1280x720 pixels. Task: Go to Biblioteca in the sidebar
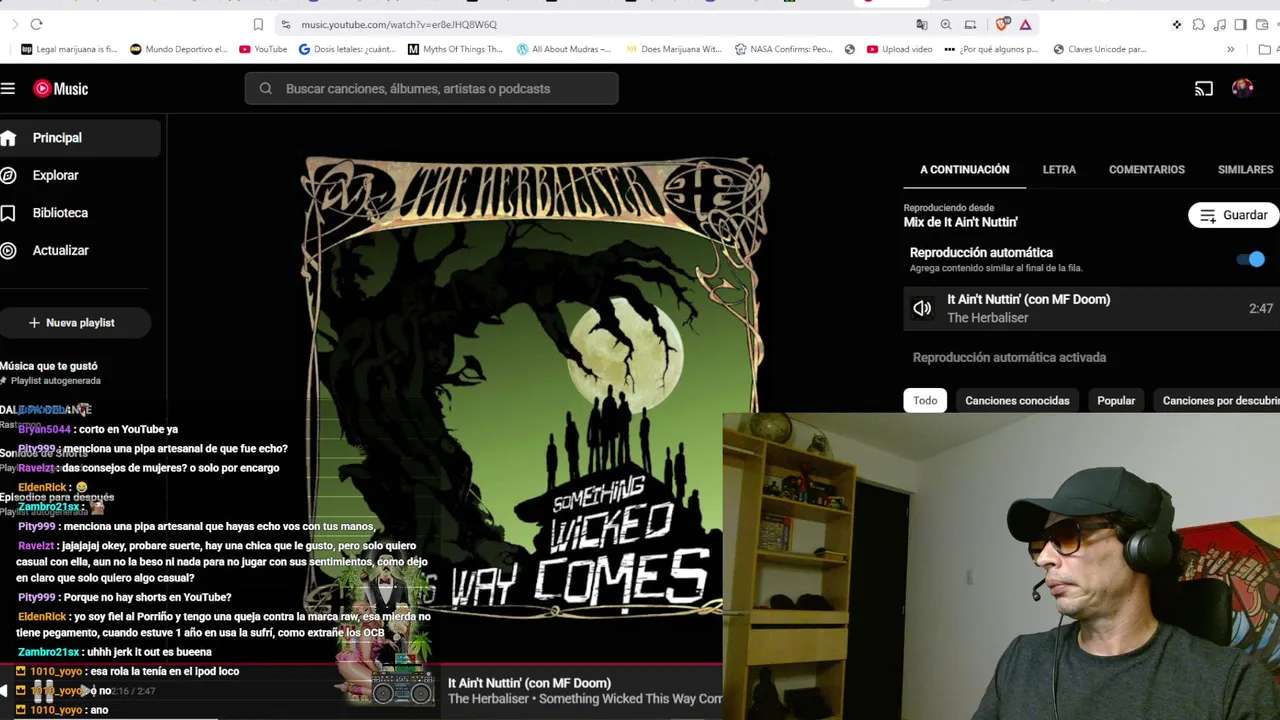click(x=80, y=213)
